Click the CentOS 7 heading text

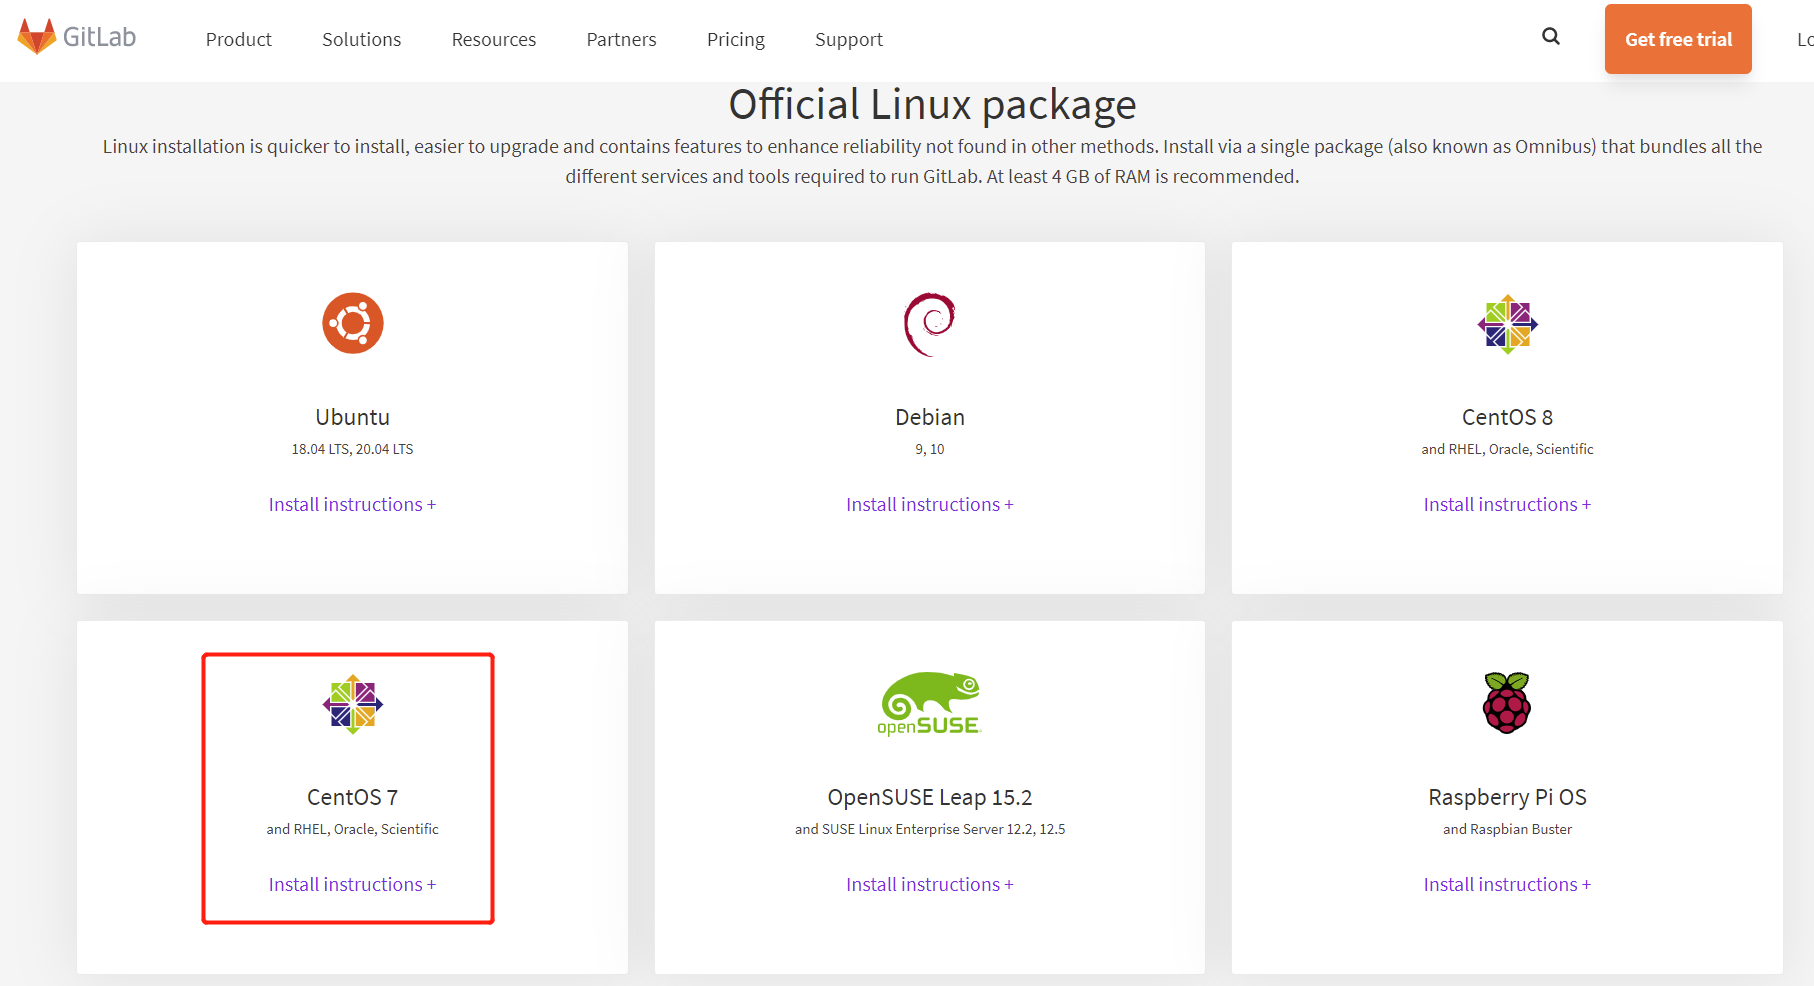(x=353, y=797)
